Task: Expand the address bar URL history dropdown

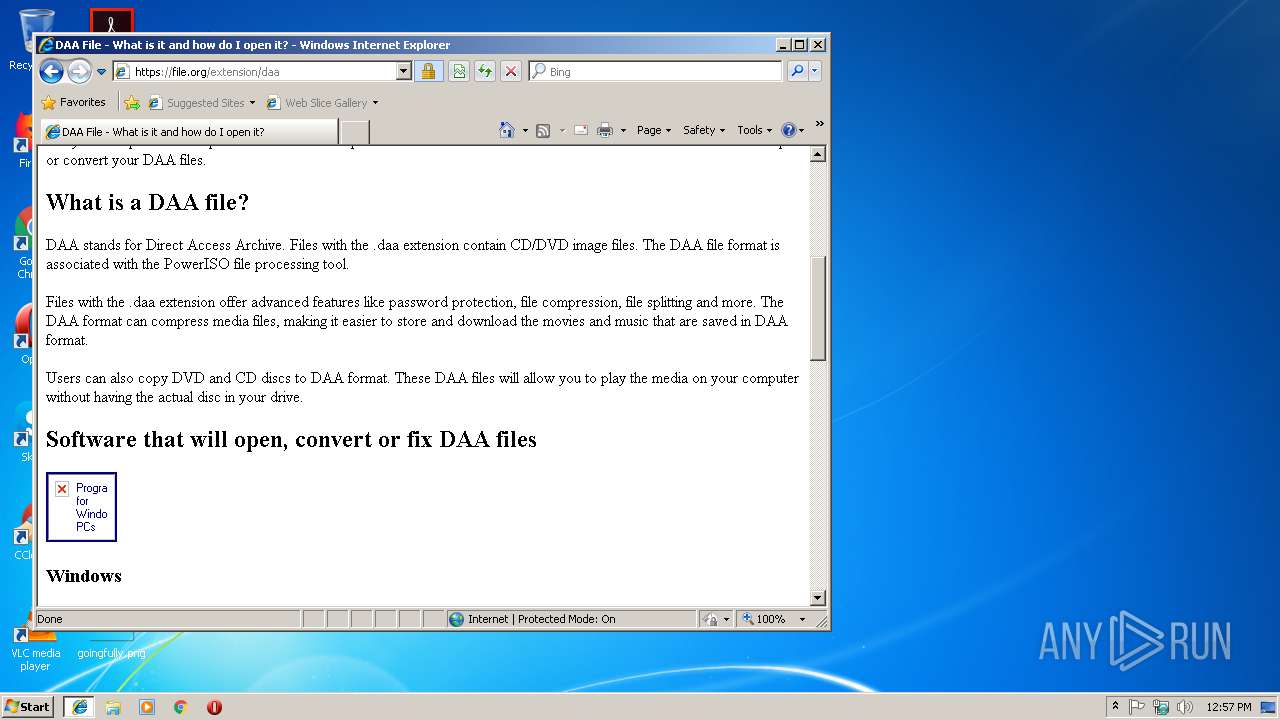Action: 404,72
